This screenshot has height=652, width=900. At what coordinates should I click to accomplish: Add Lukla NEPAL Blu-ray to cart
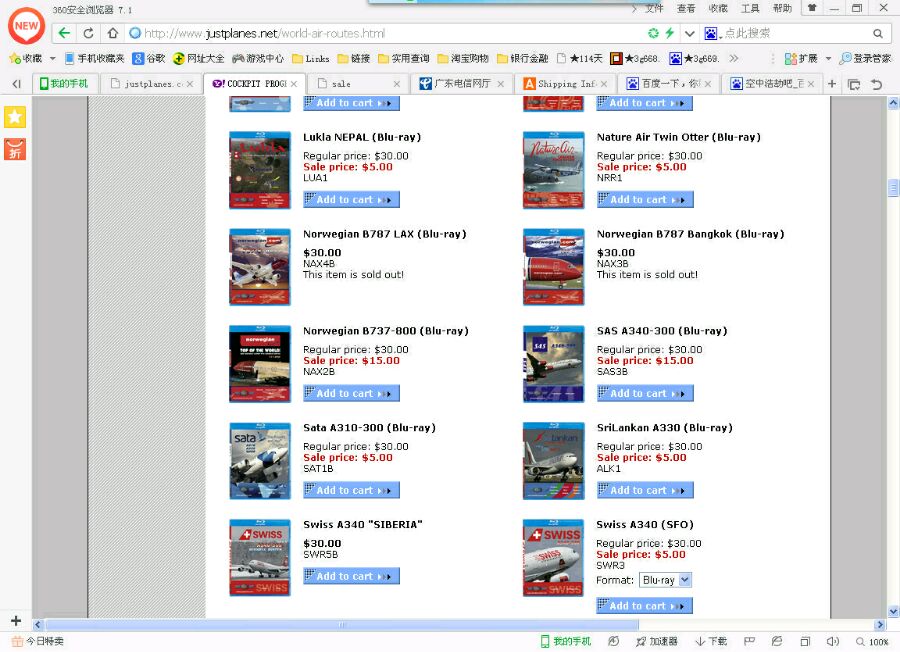[351, 199]
